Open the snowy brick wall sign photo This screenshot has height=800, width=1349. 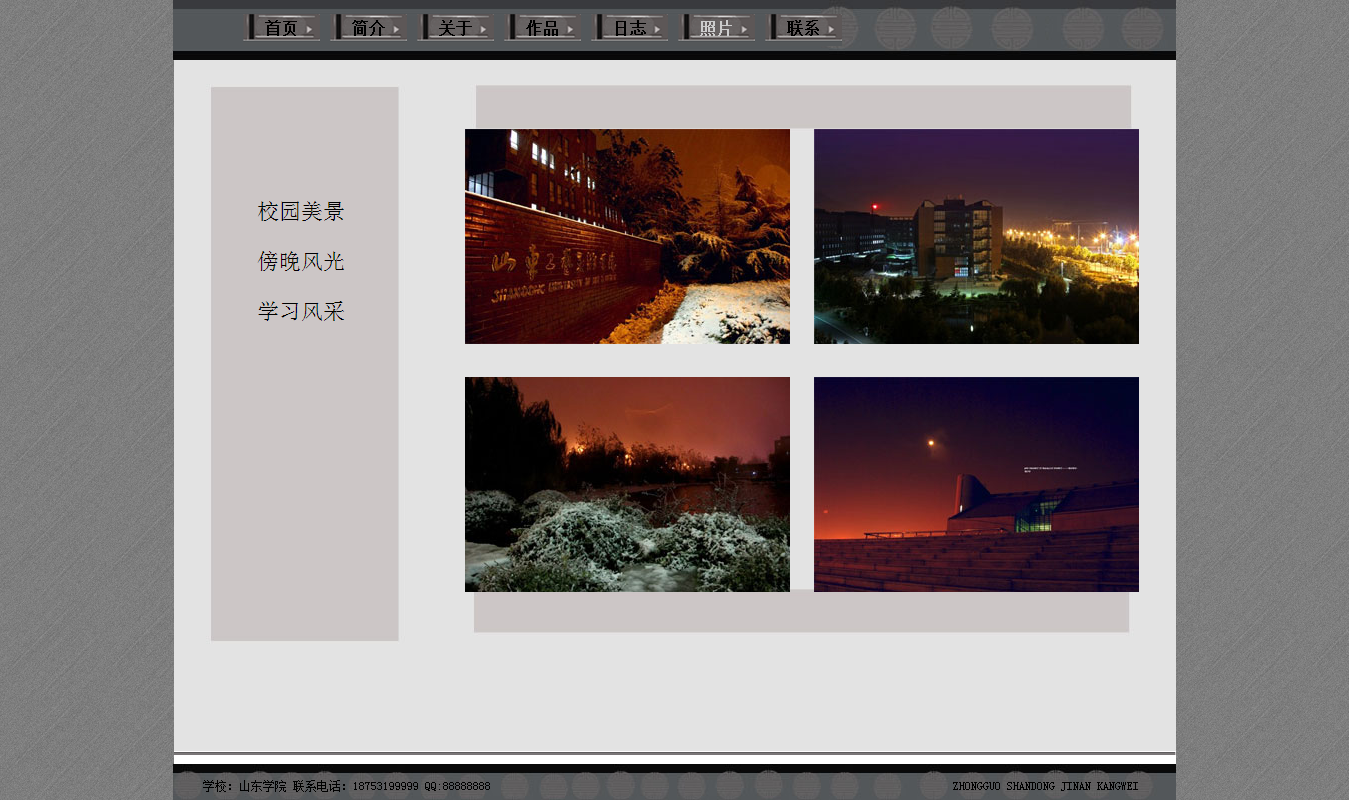(627, 236)
